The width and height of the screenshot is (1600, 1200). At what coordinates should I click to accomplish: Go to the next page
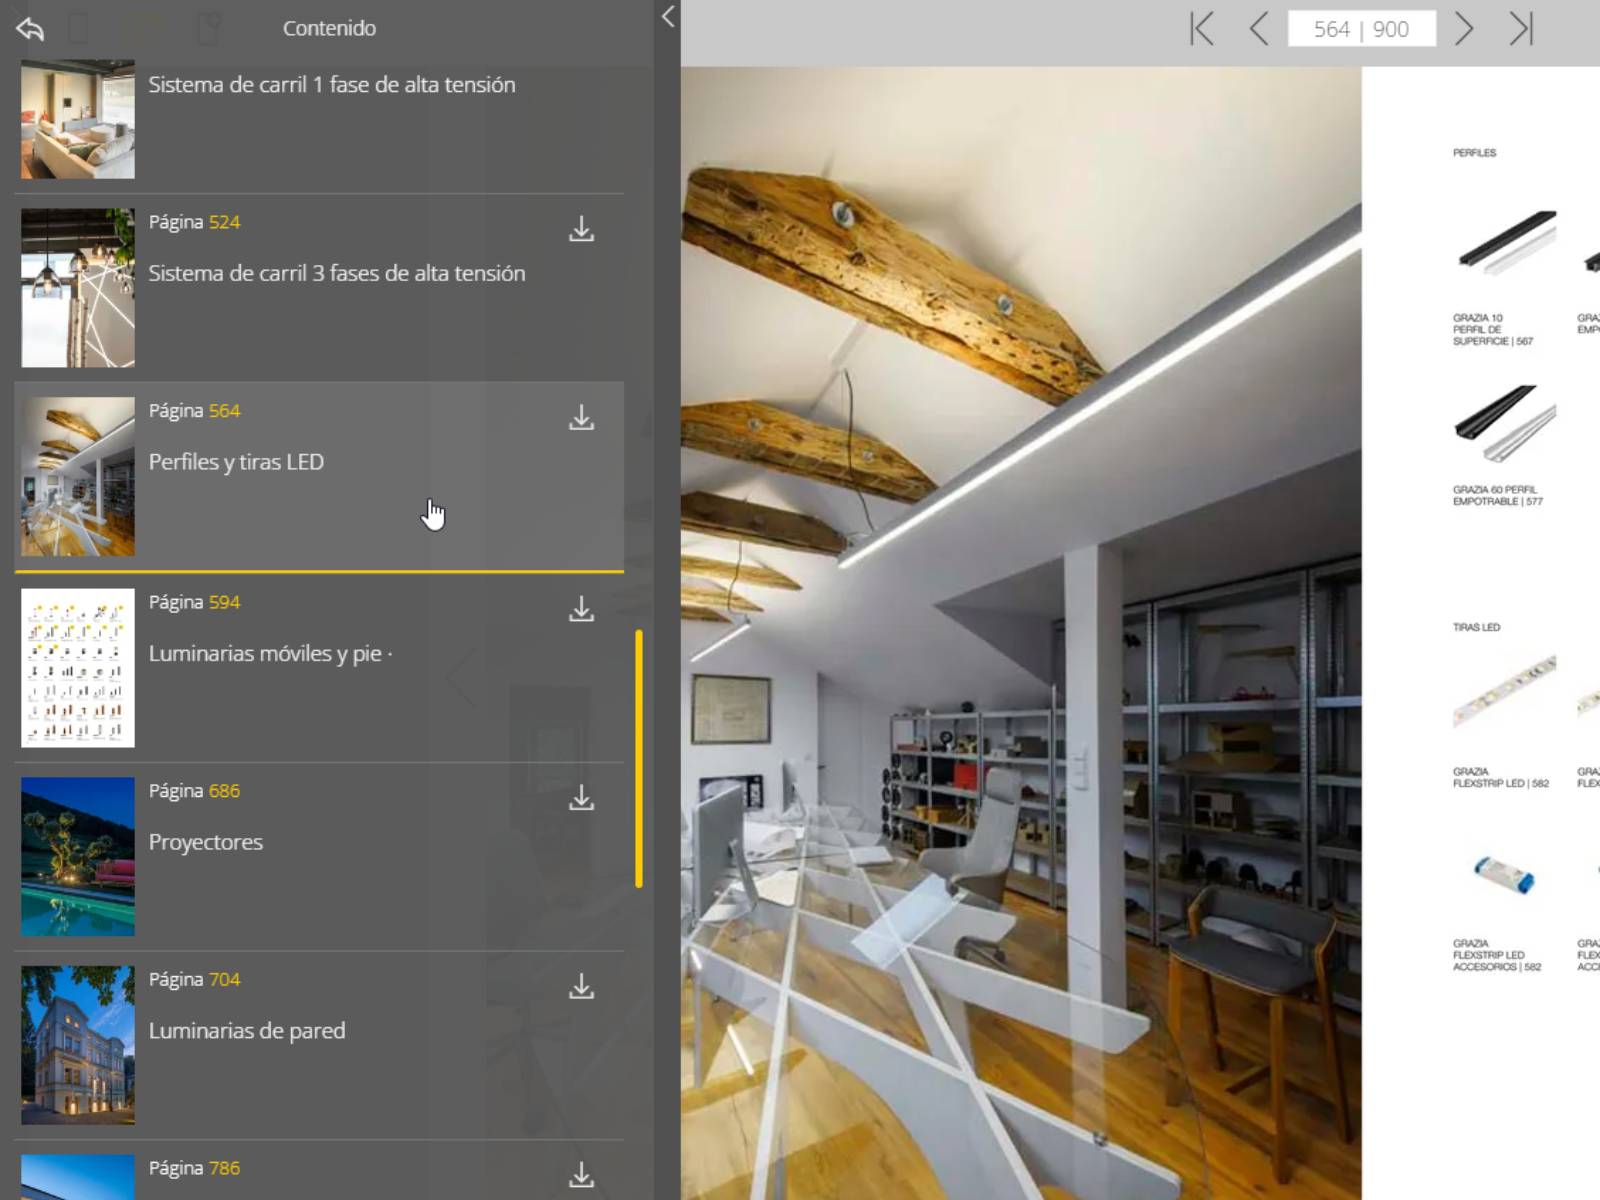pyautogui.click(x=1464, y=29)
